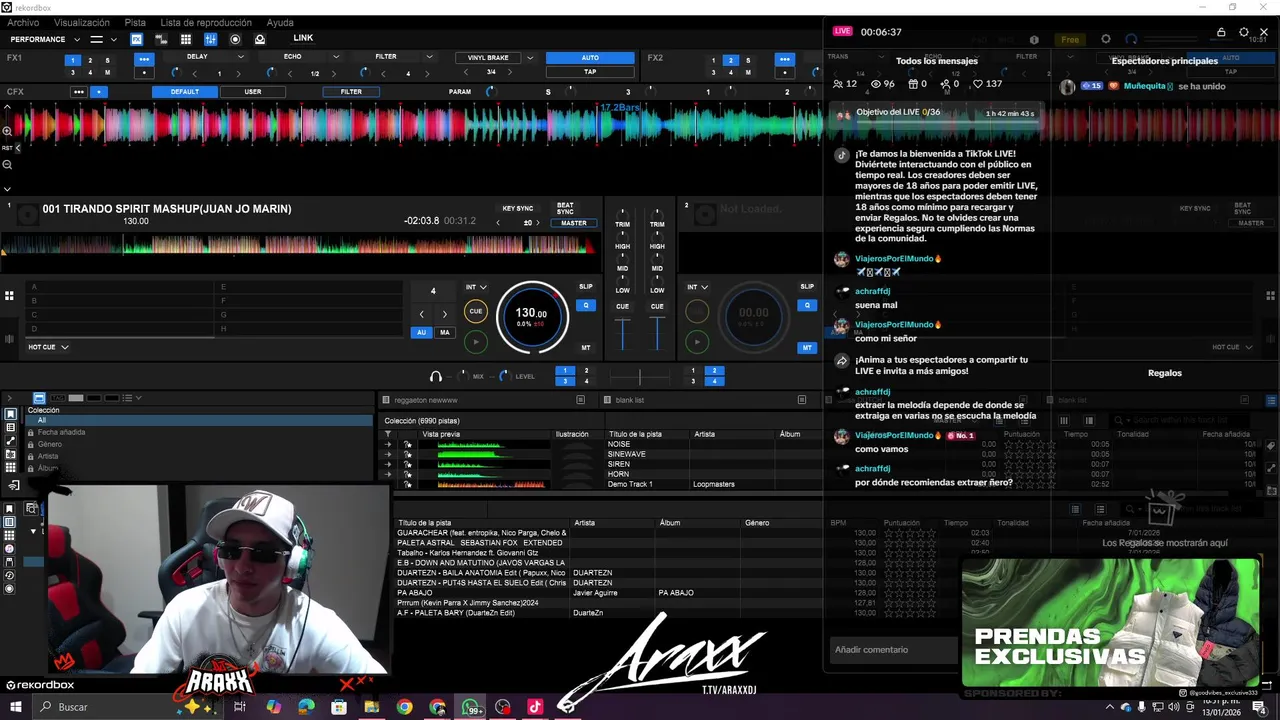Screen dimensions: 1280x720
Task: Click the TAP tempo button in FX1
Action: [590, 72]
